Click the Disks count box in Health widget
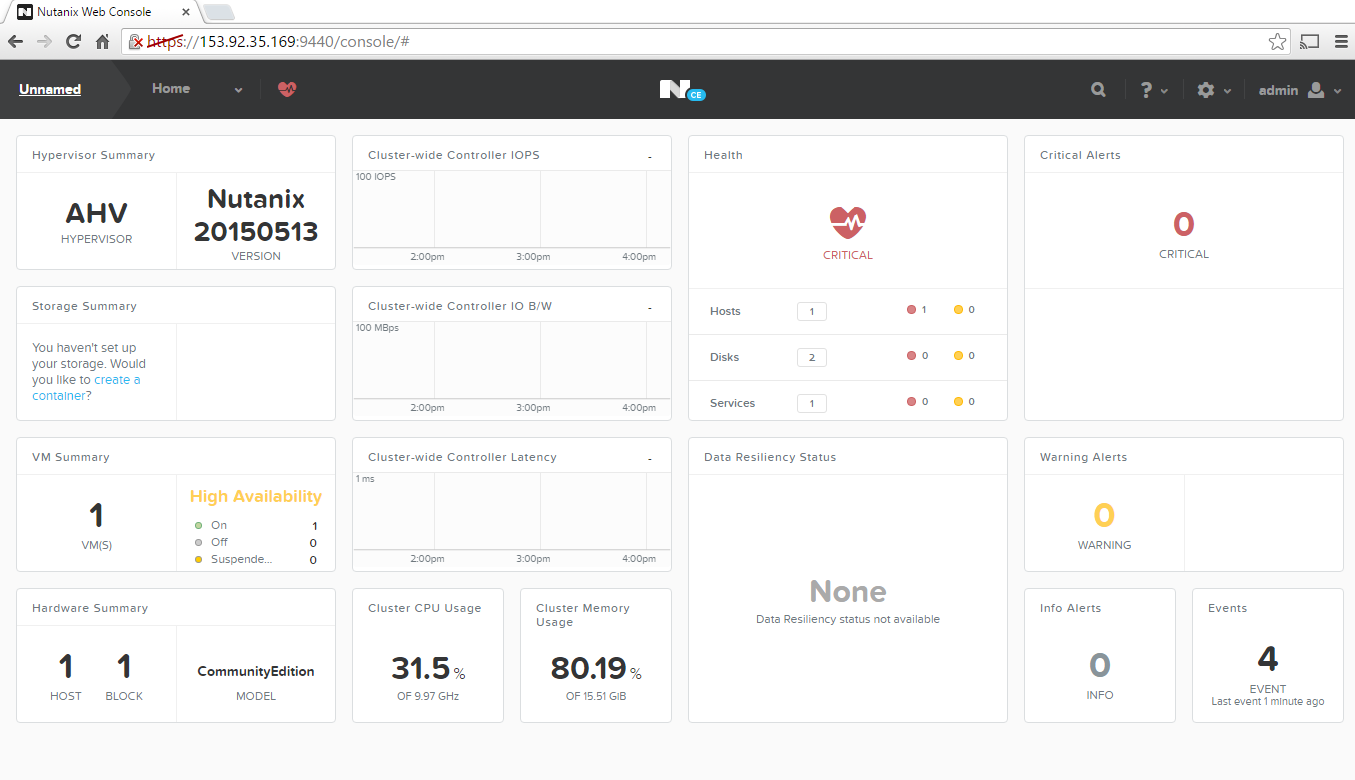The width and height of the screenshot is (1355, 780). coord(811,357)
